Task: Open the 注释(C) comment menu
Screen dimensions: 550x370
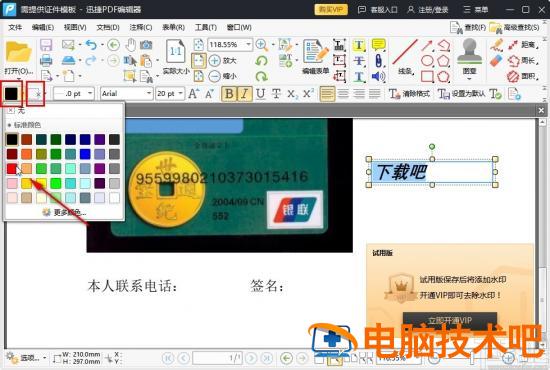Action: pyautogui.click(x=141, y=27)
